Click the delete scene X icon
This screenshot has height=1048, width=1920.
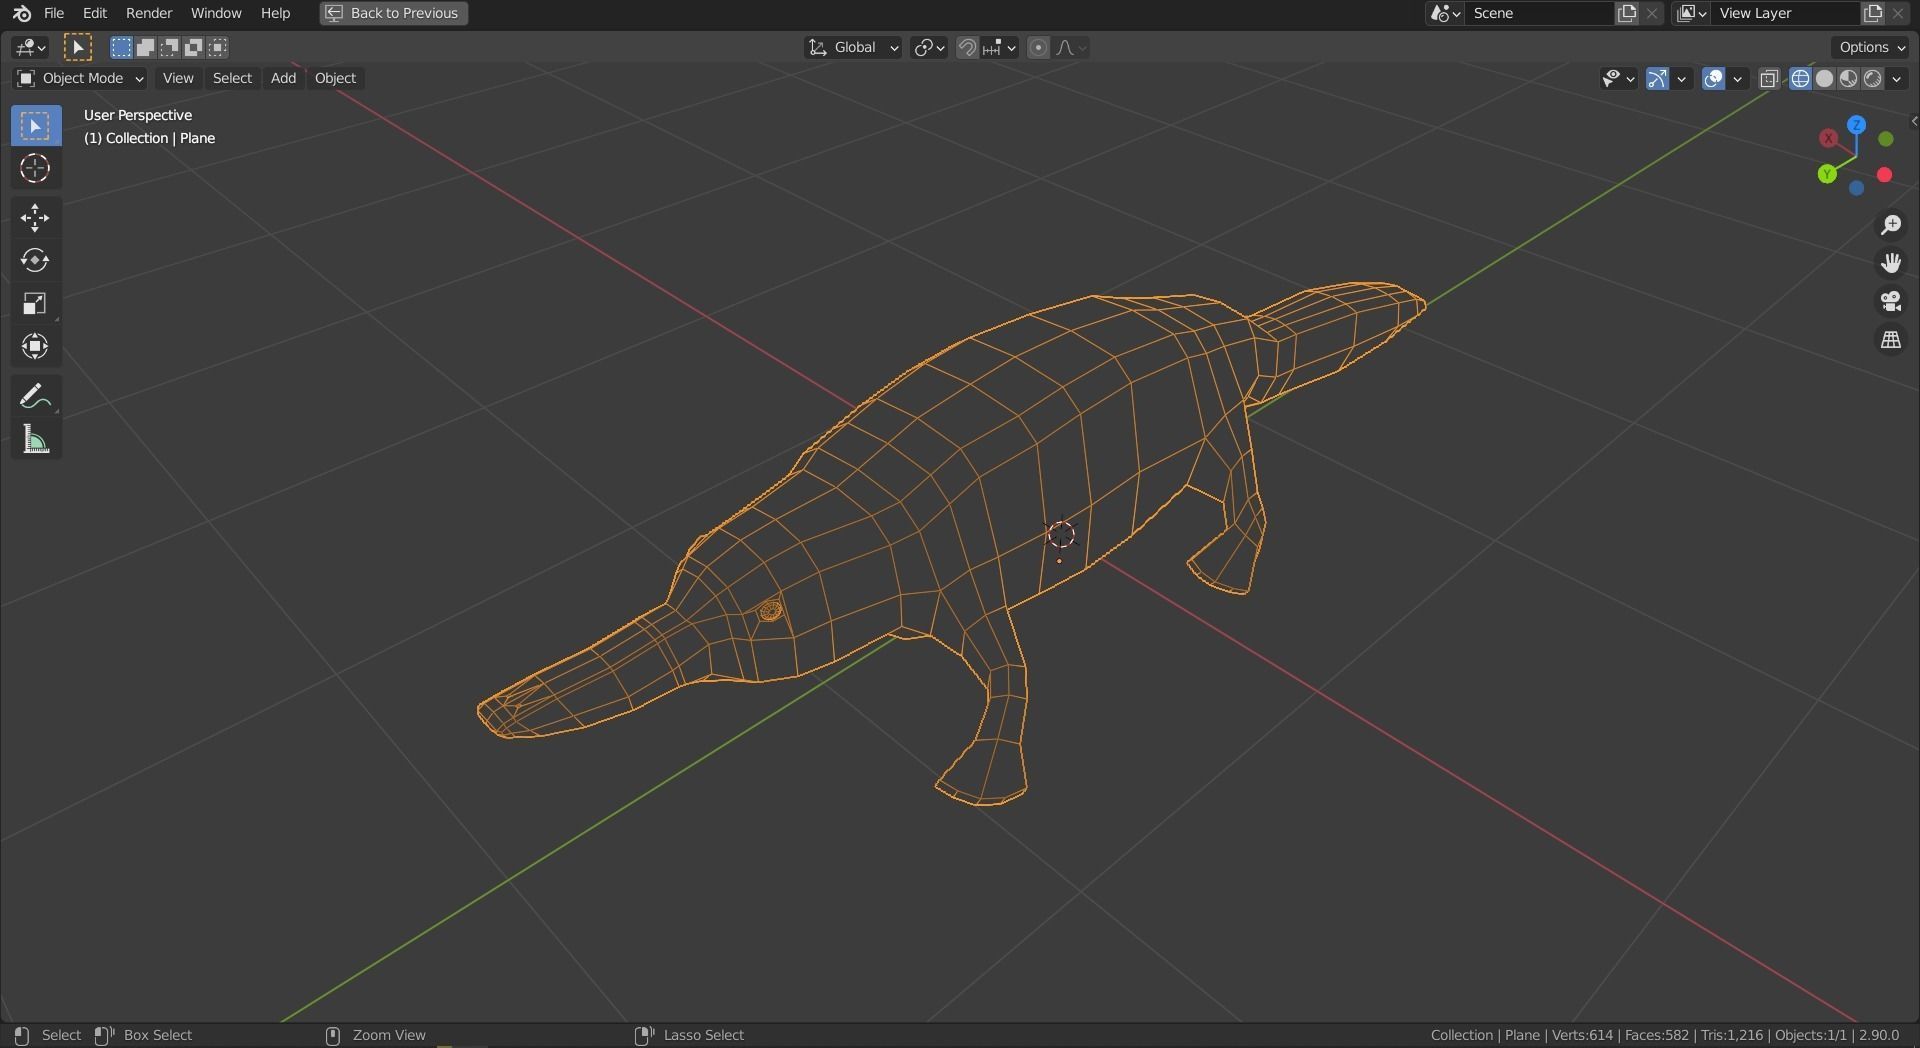[1652, 13]
